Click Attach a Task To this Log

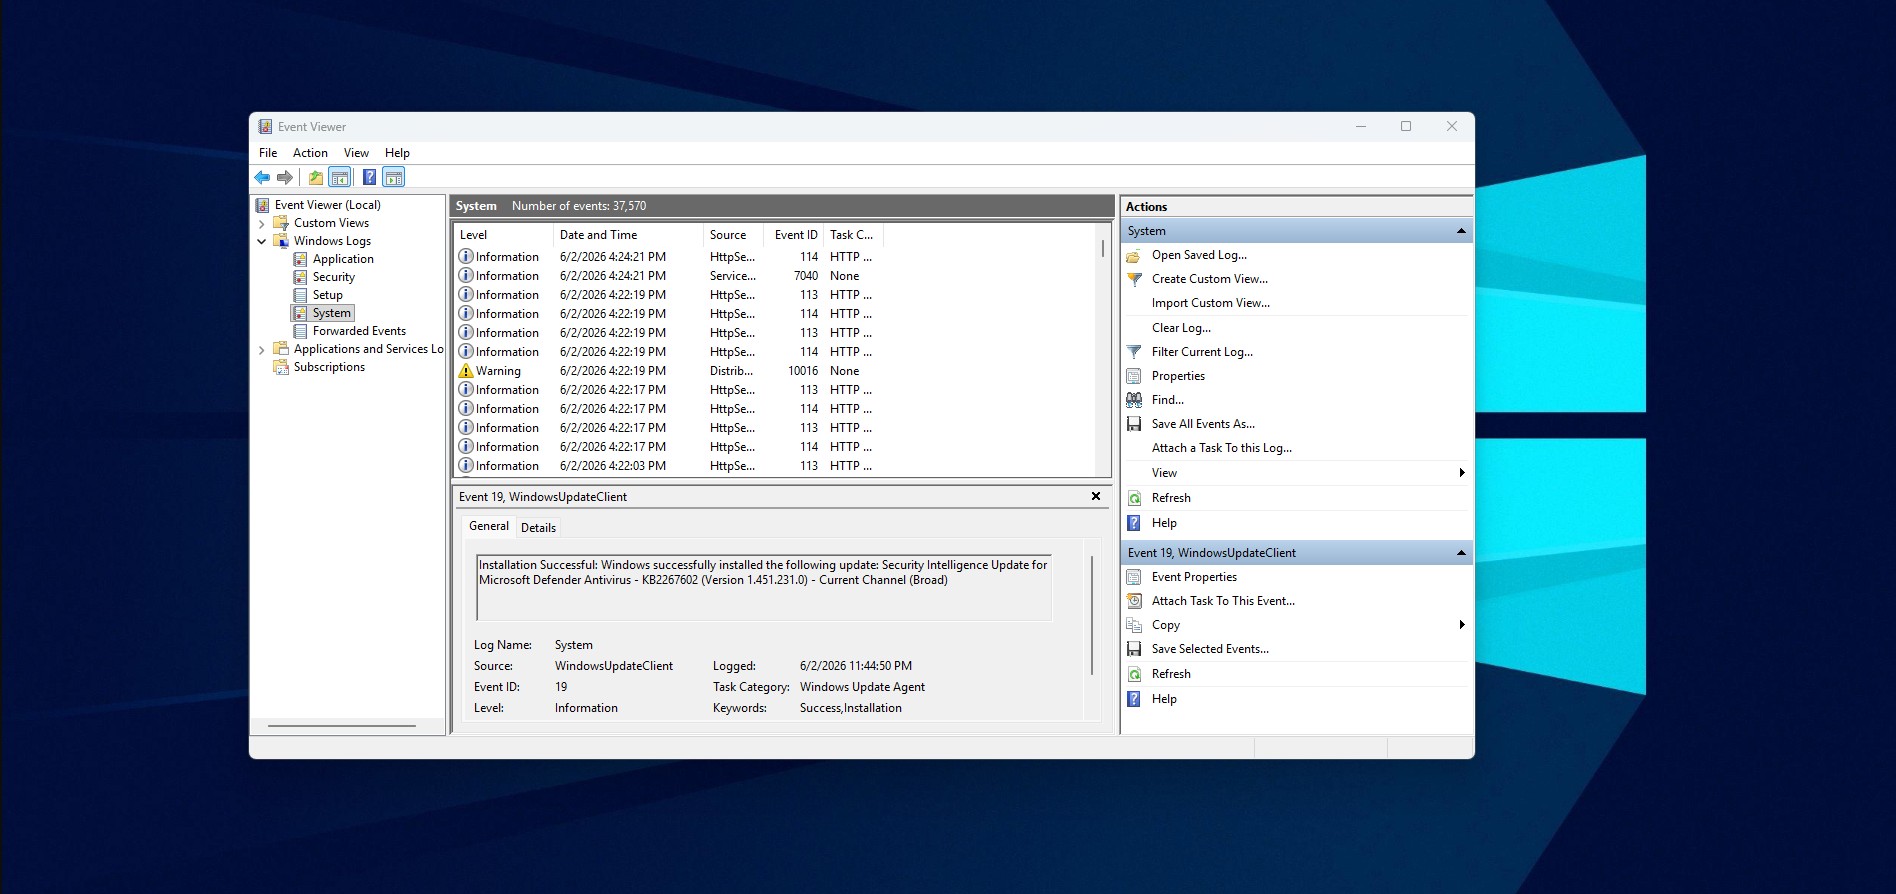click(x=1222, y=448)
